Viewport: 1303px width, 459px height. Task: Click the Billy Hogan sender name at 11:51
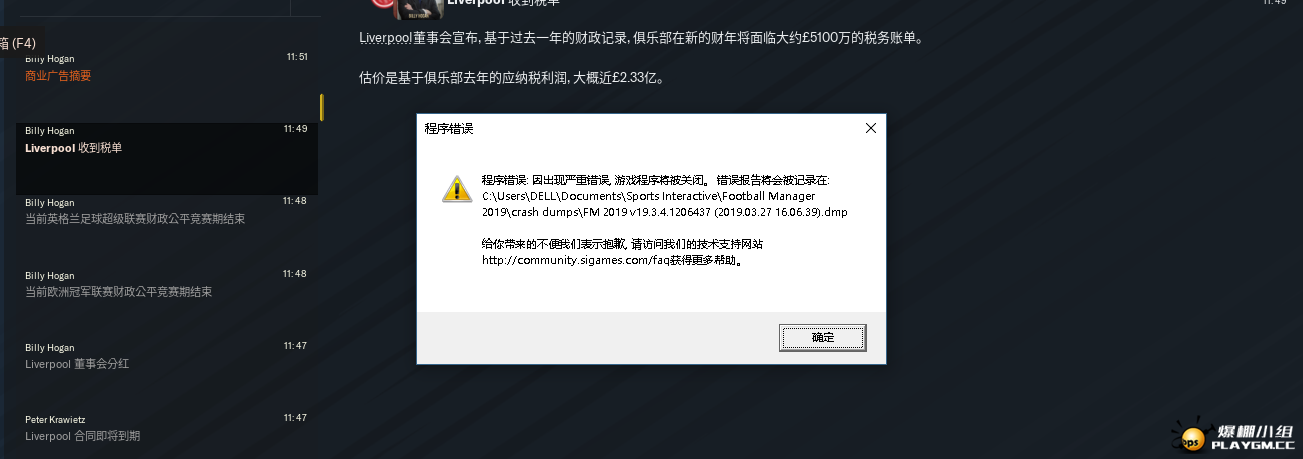[50, 58]
